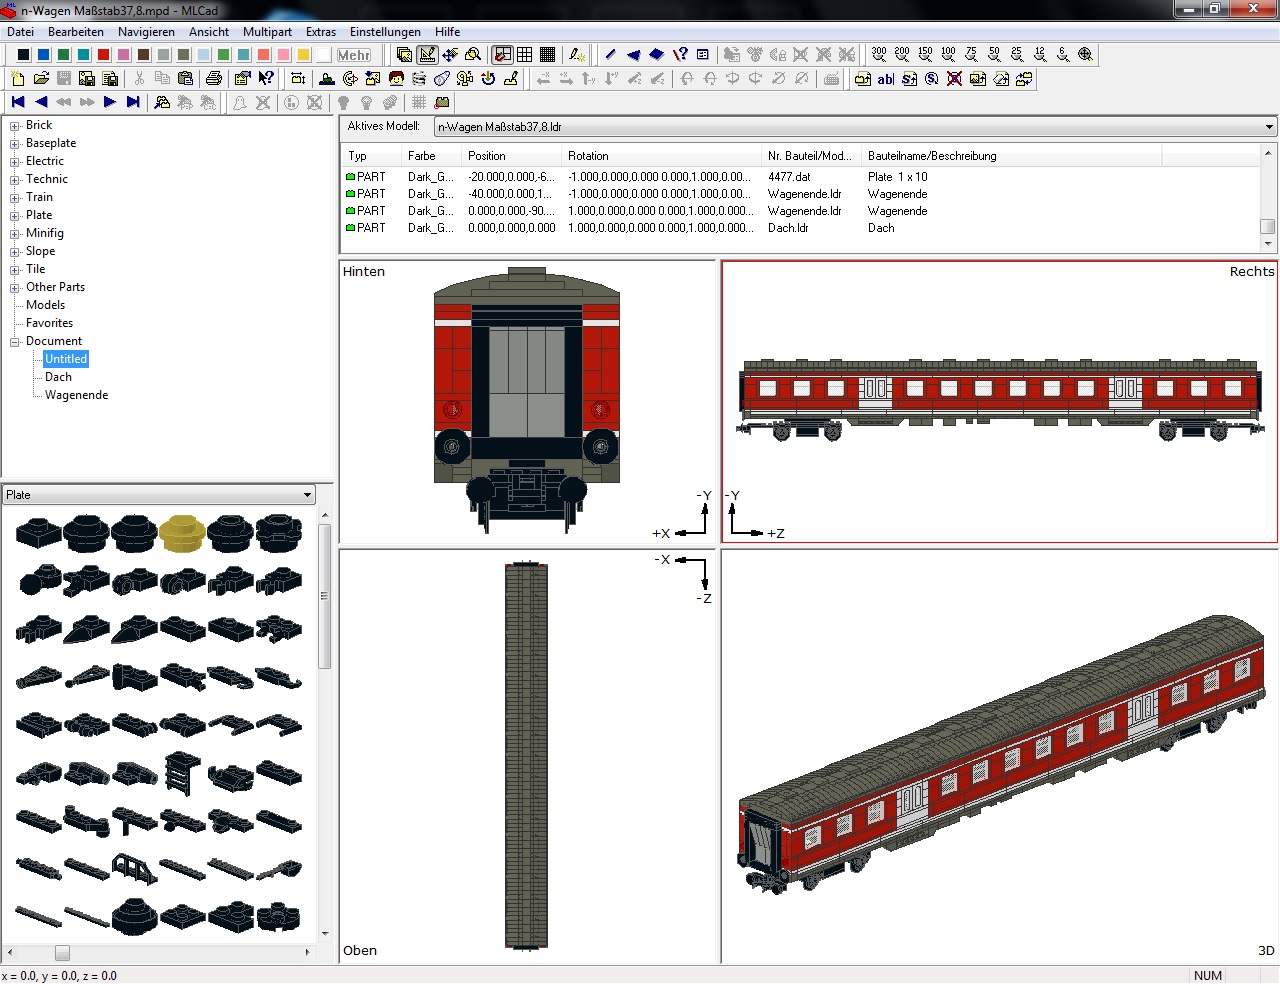Jump to the first step arrow
Image resolution: width=1280 pixels, height=984 pixels.
(18, 102)
